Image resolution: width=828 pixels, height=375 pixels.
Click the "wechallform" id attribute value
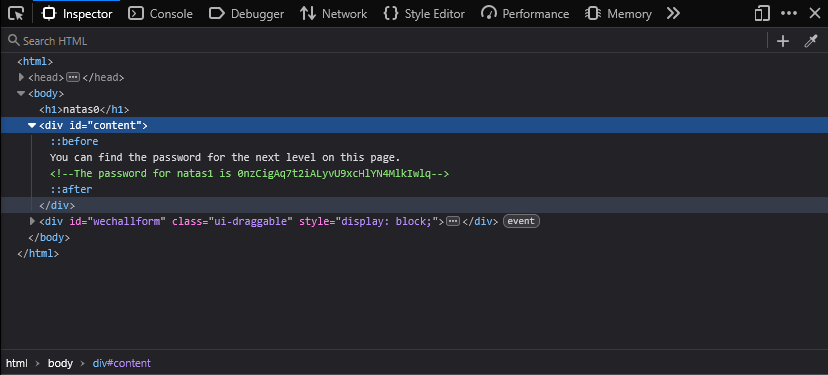pyautogui.click(x=127, y=221)
